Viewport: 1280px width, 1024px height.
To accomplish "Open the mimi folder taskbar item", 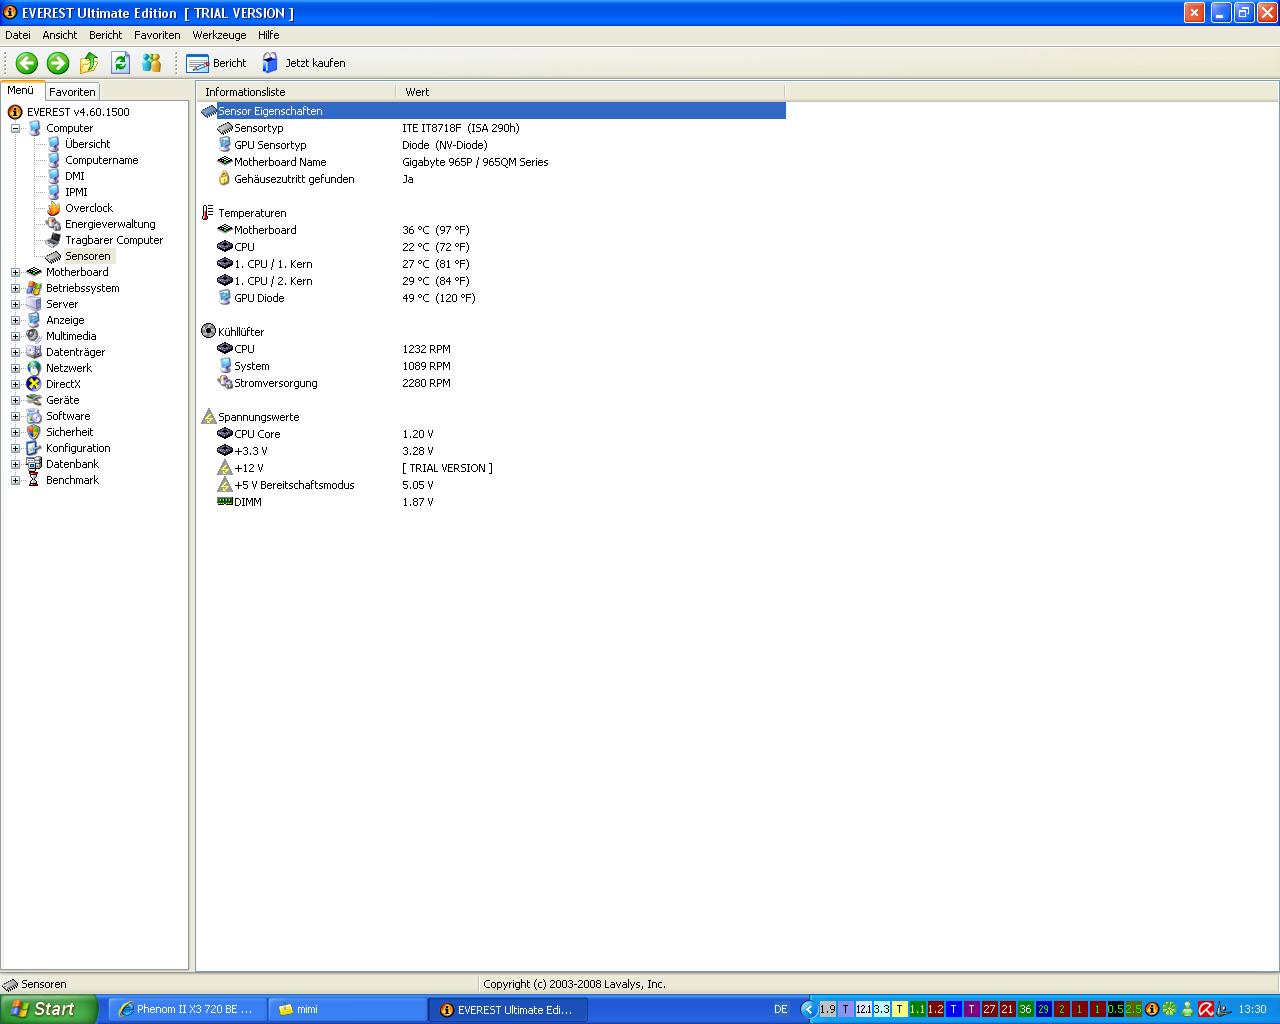I will click(x=348, y=1009).
